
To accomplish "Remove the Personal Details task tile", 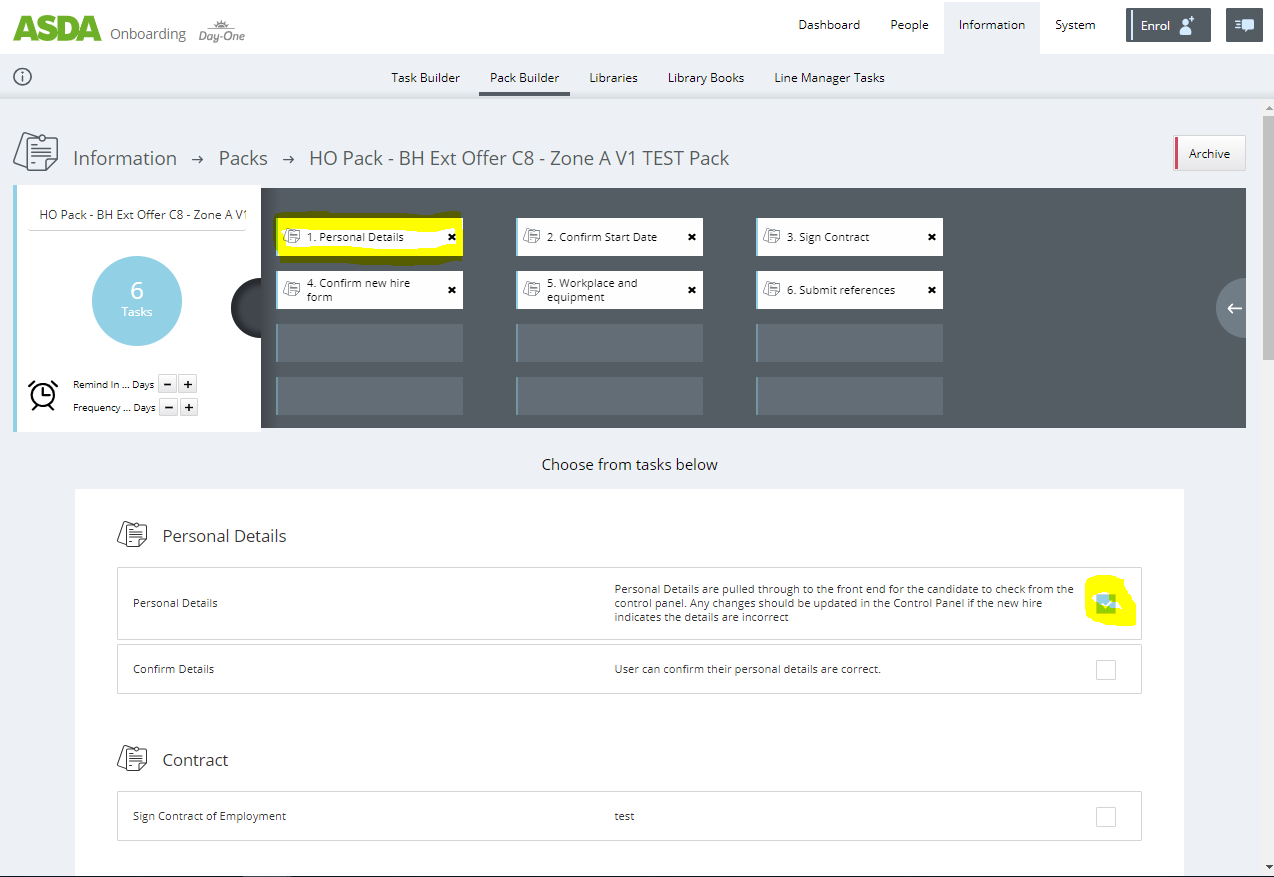I will 451,237.
